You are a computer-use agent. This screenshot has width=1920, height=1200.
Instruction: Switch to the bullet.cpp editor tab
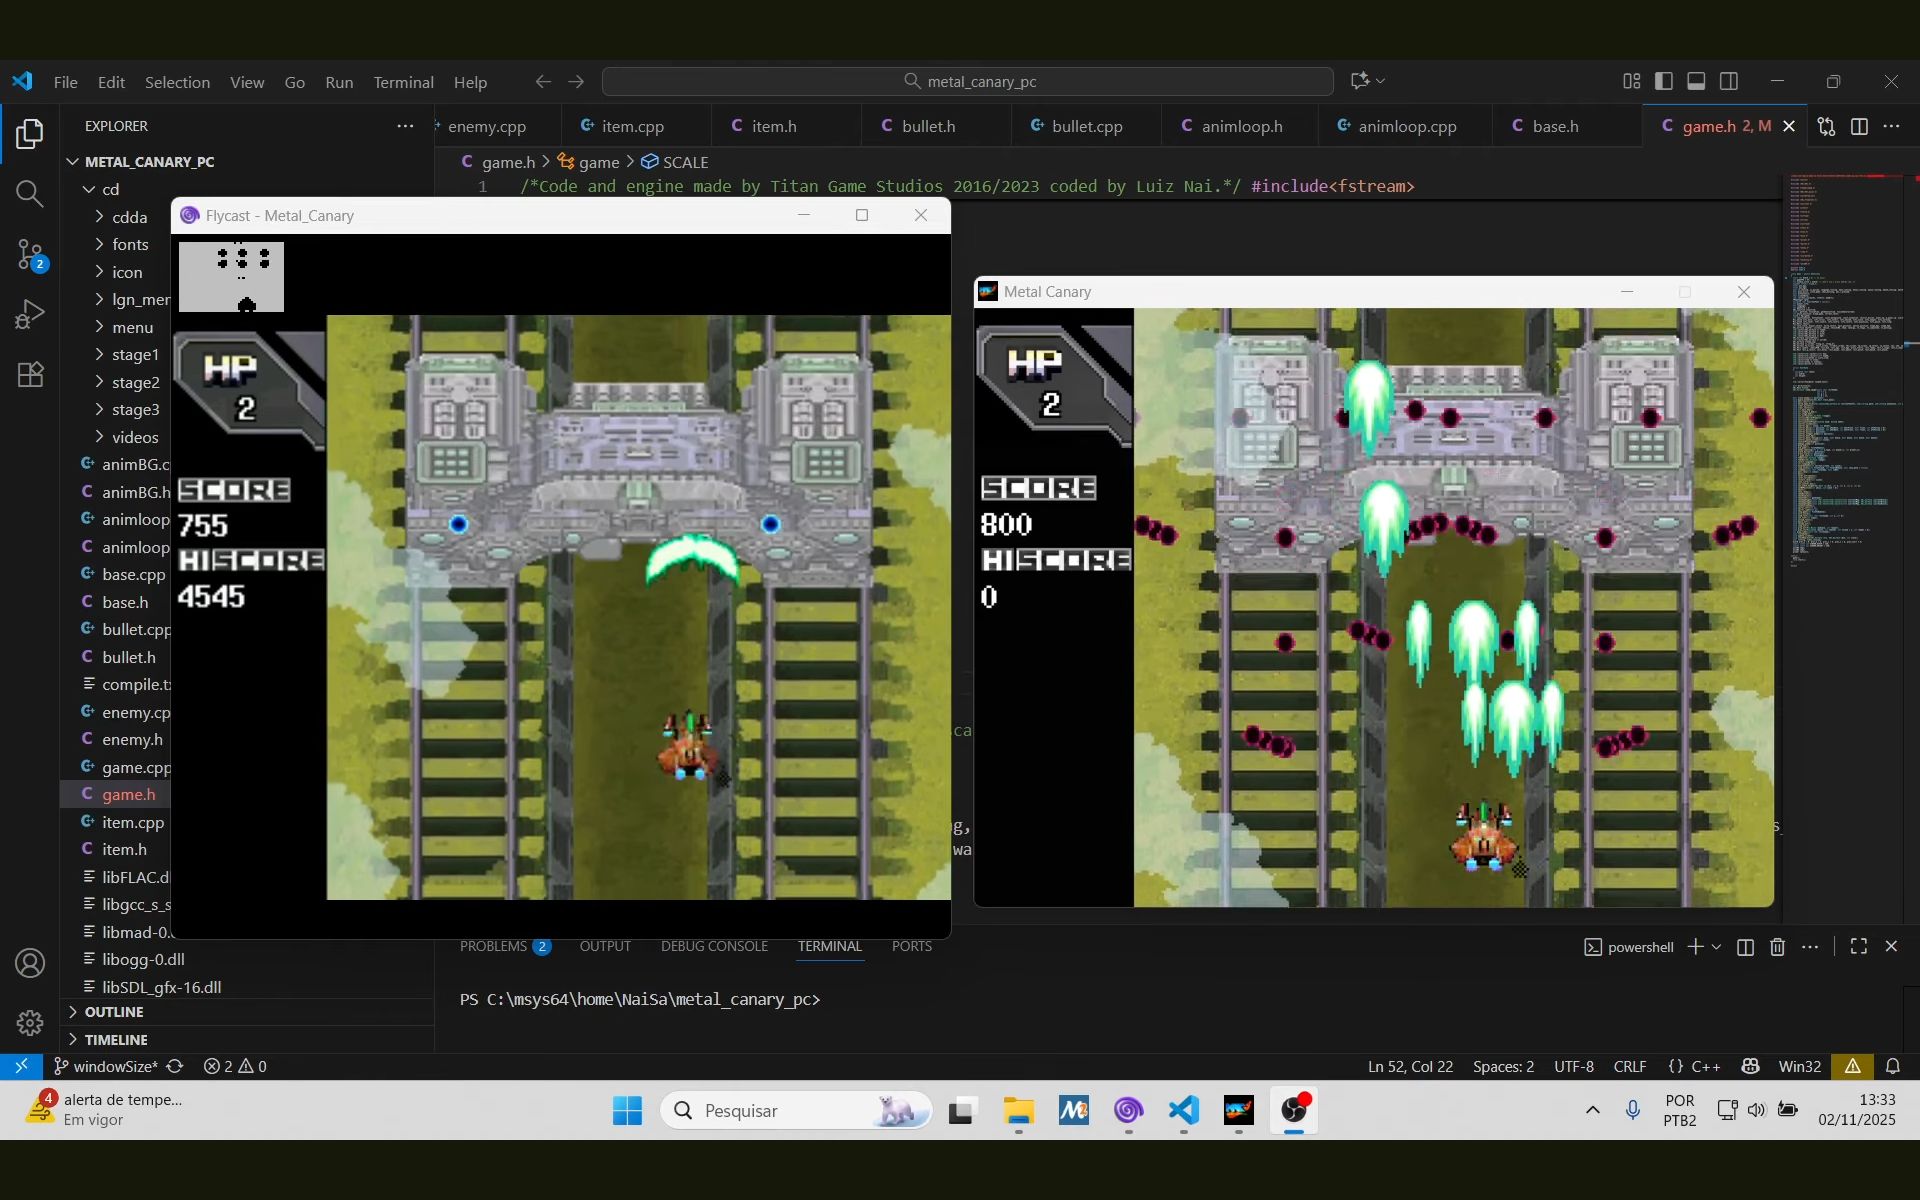tap(1086, 126)
